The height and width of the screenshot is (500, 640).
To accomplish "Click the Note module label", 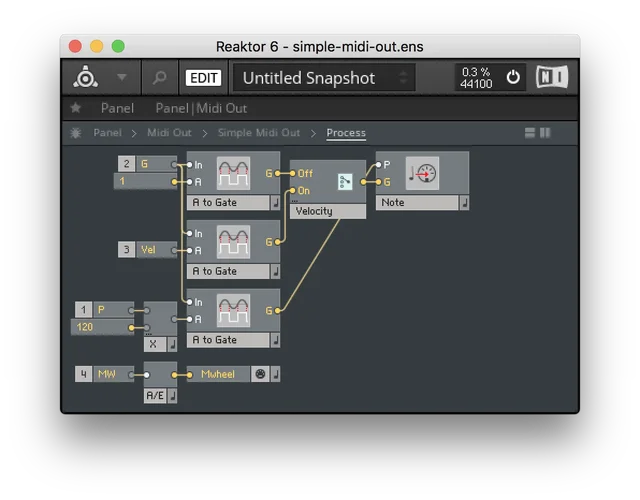I will (417, 202).
